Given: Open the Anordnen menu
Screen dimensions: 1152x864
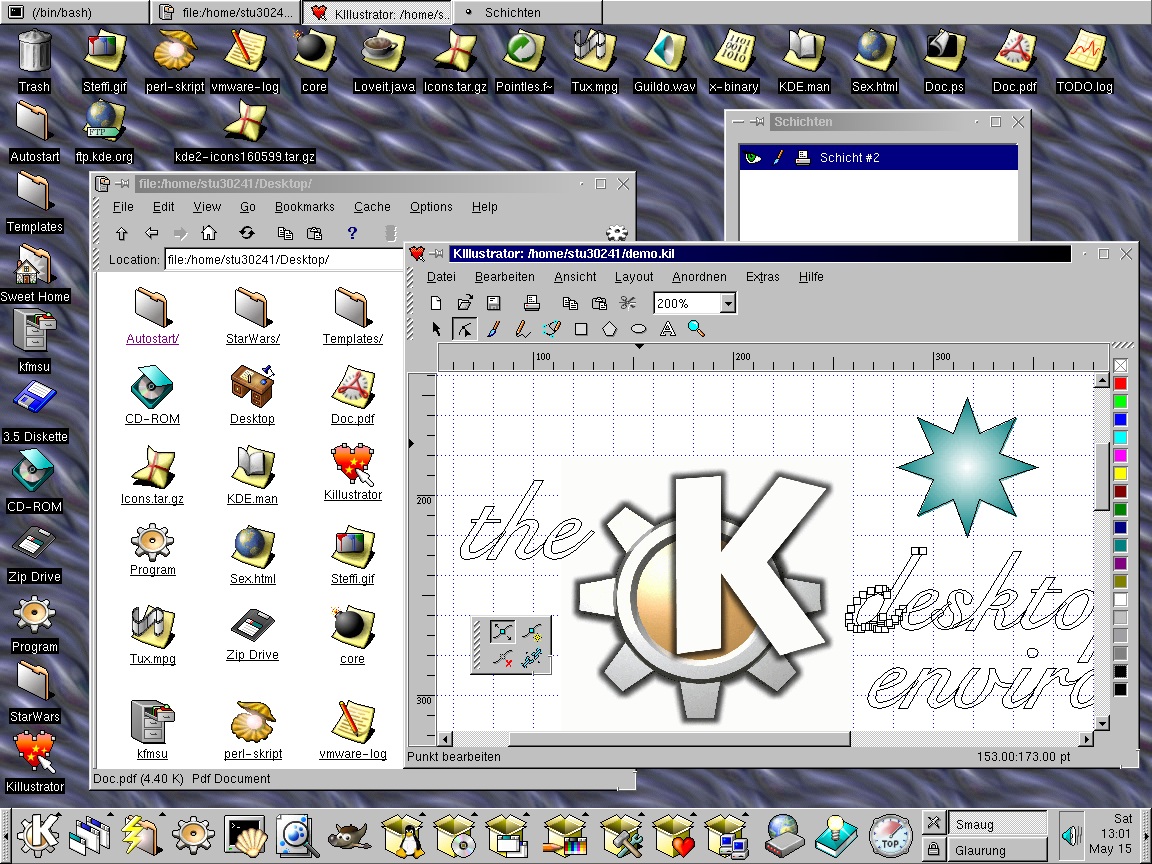Looking at the screenshot, I should (699, 277).
